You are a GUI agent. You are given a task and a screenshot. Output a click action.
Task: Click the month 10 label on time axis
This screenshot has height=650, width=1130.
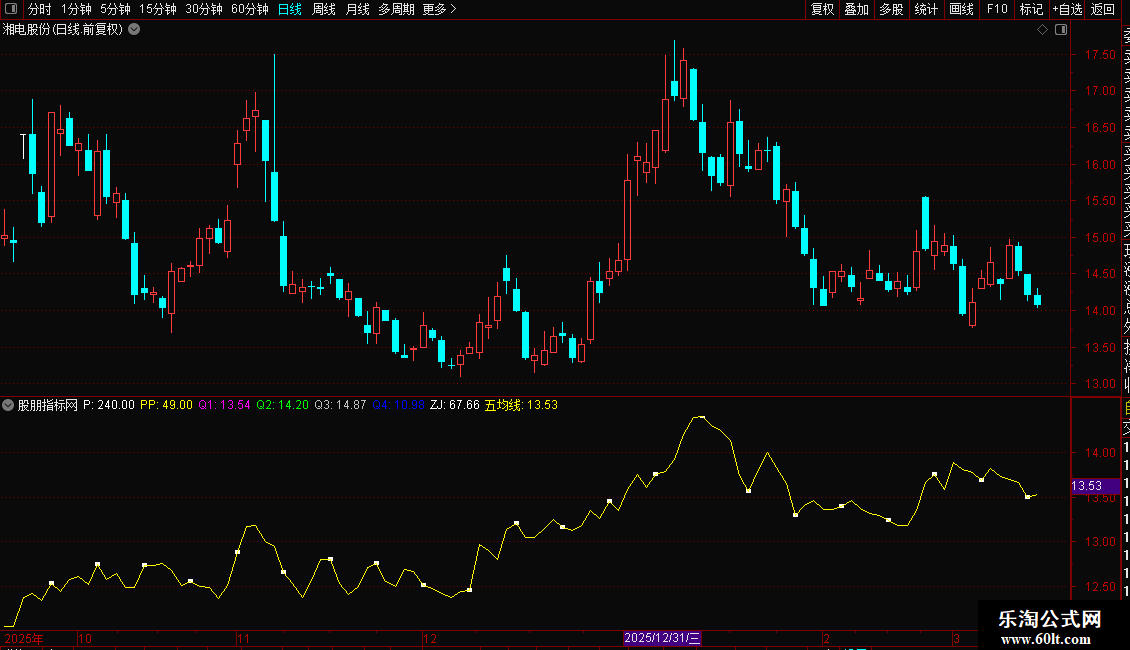85,638
